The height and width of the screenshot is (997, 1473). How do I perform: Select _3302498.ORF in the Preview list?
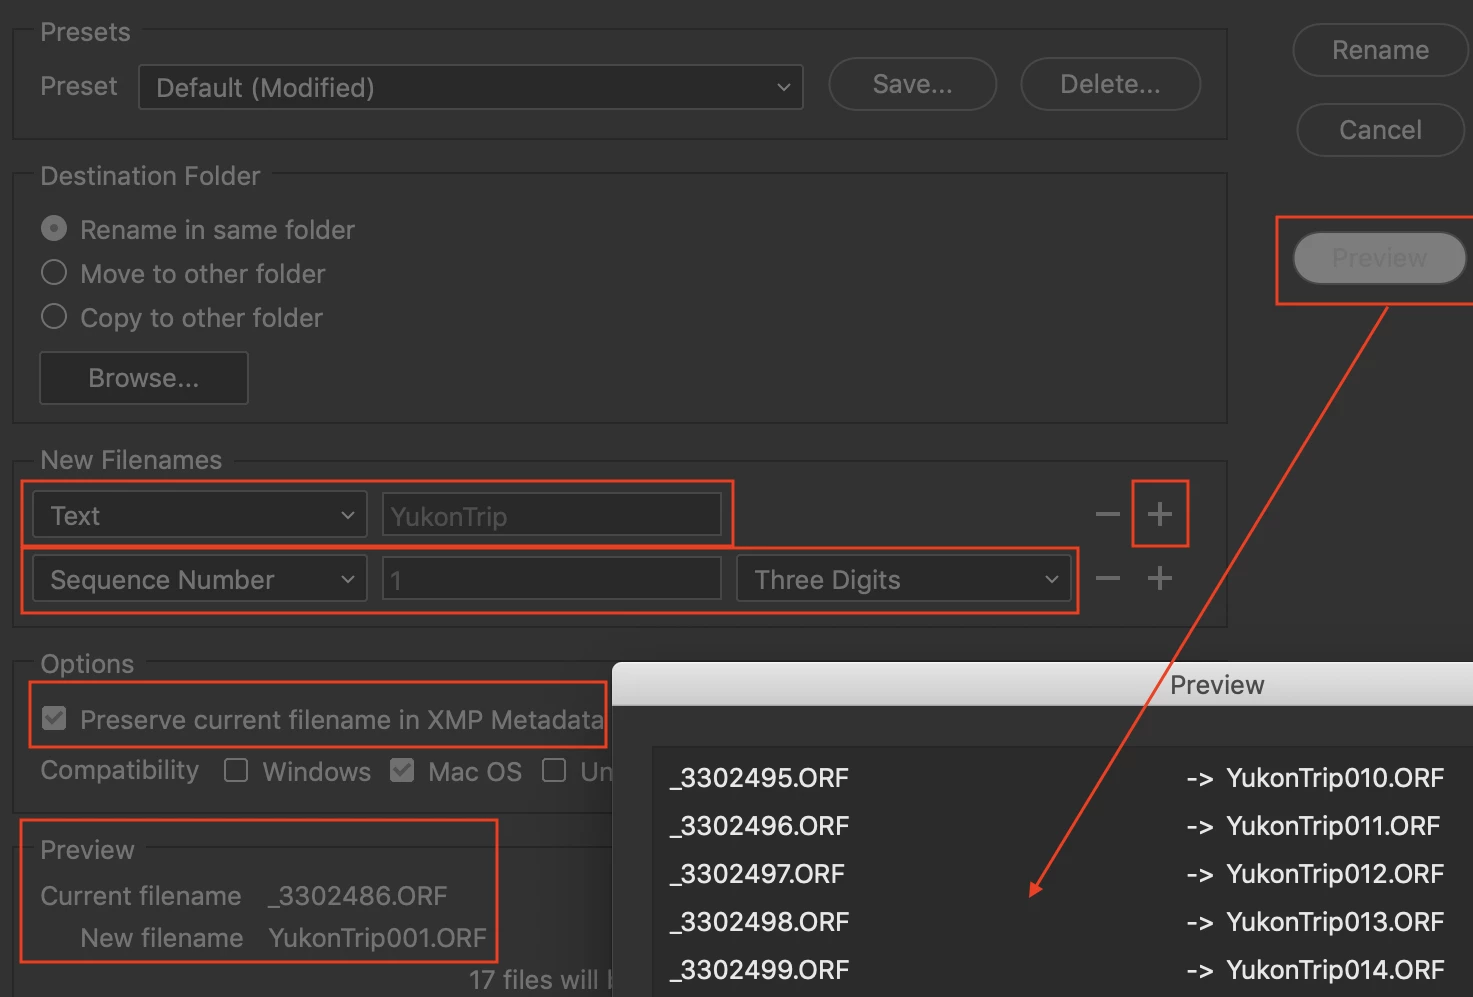(759, 921)
